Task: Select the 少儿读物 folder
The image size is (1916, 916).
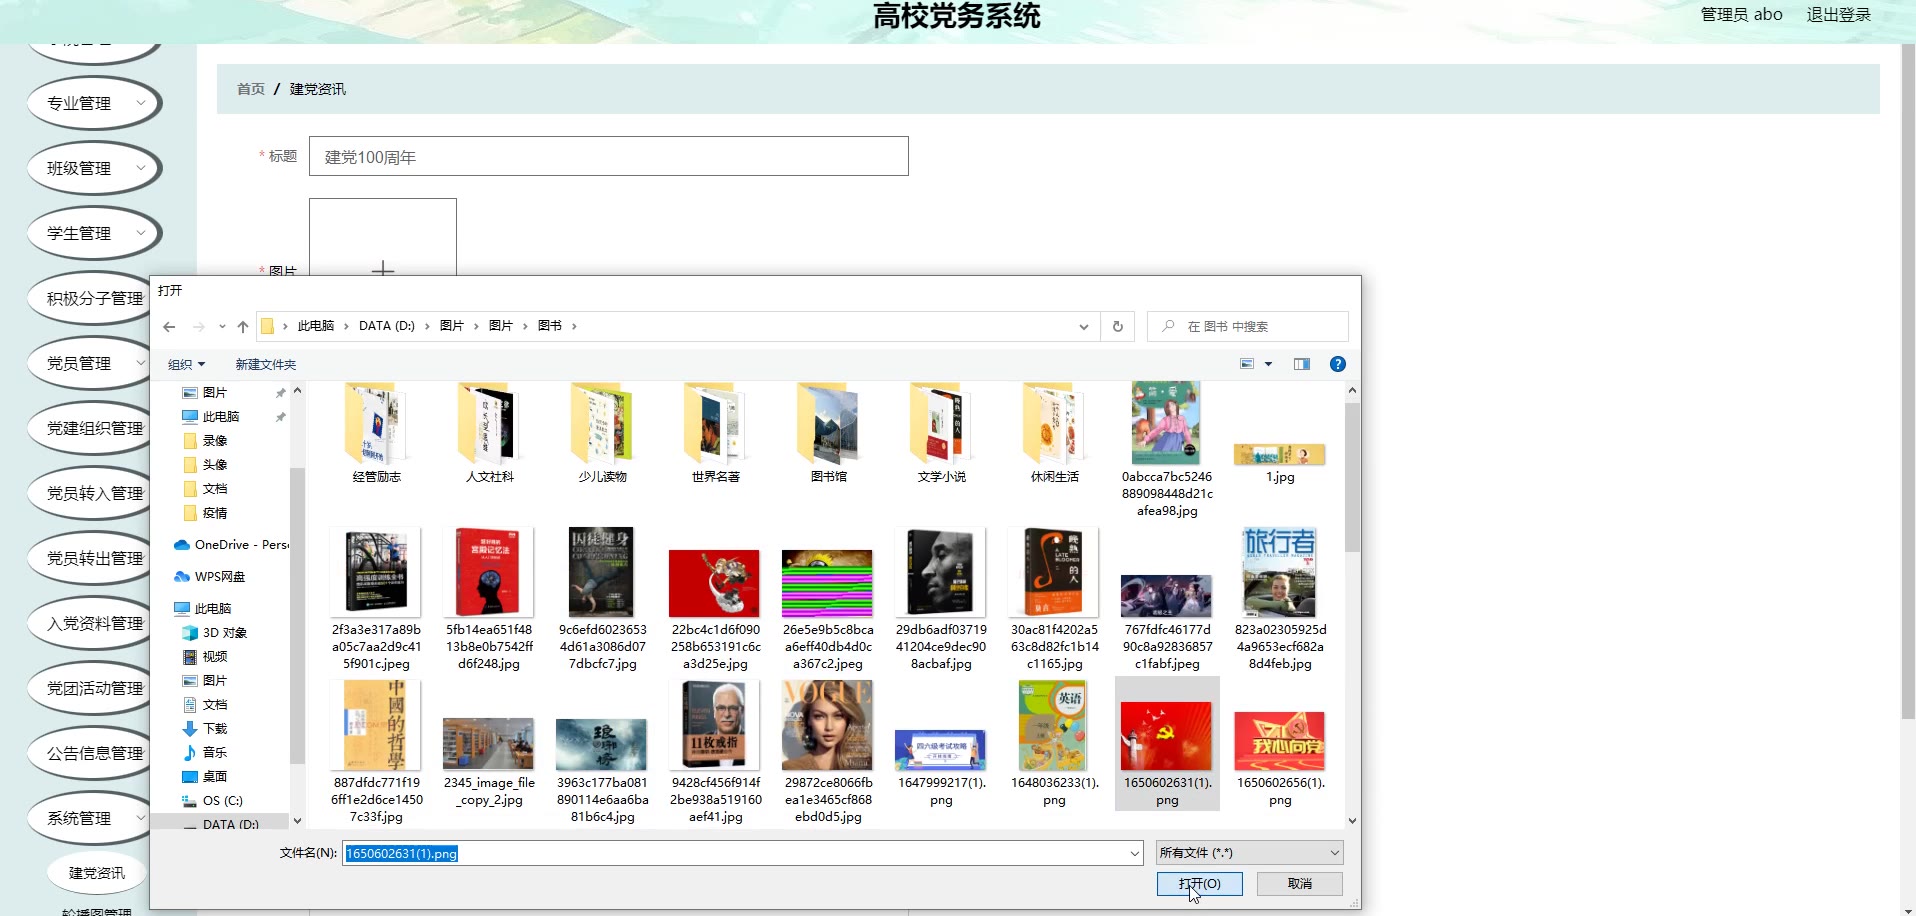Action: (x=603, y=434)
